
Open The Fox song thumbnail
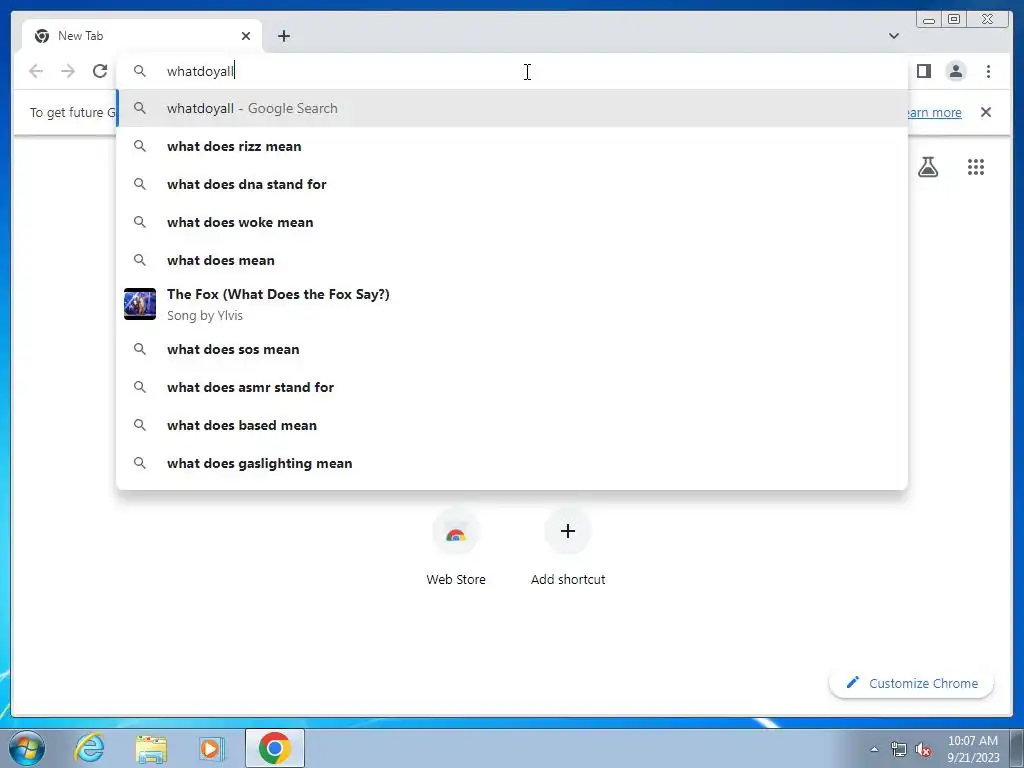pos(140,304)
